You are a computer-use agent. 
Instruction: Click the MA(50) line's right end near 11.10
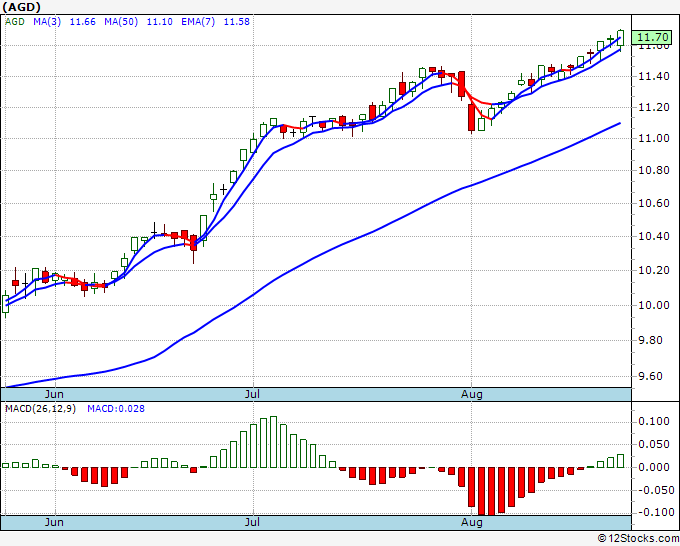coord(619,124)
